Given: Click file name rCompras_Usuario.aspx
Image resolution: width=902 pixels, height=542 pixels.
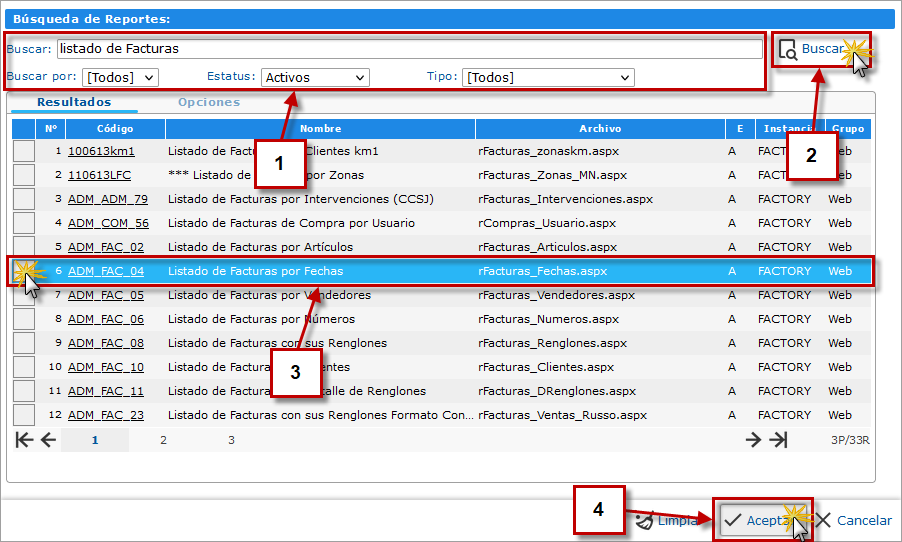Looking at the screenshot, I should (x=547, y=223).
